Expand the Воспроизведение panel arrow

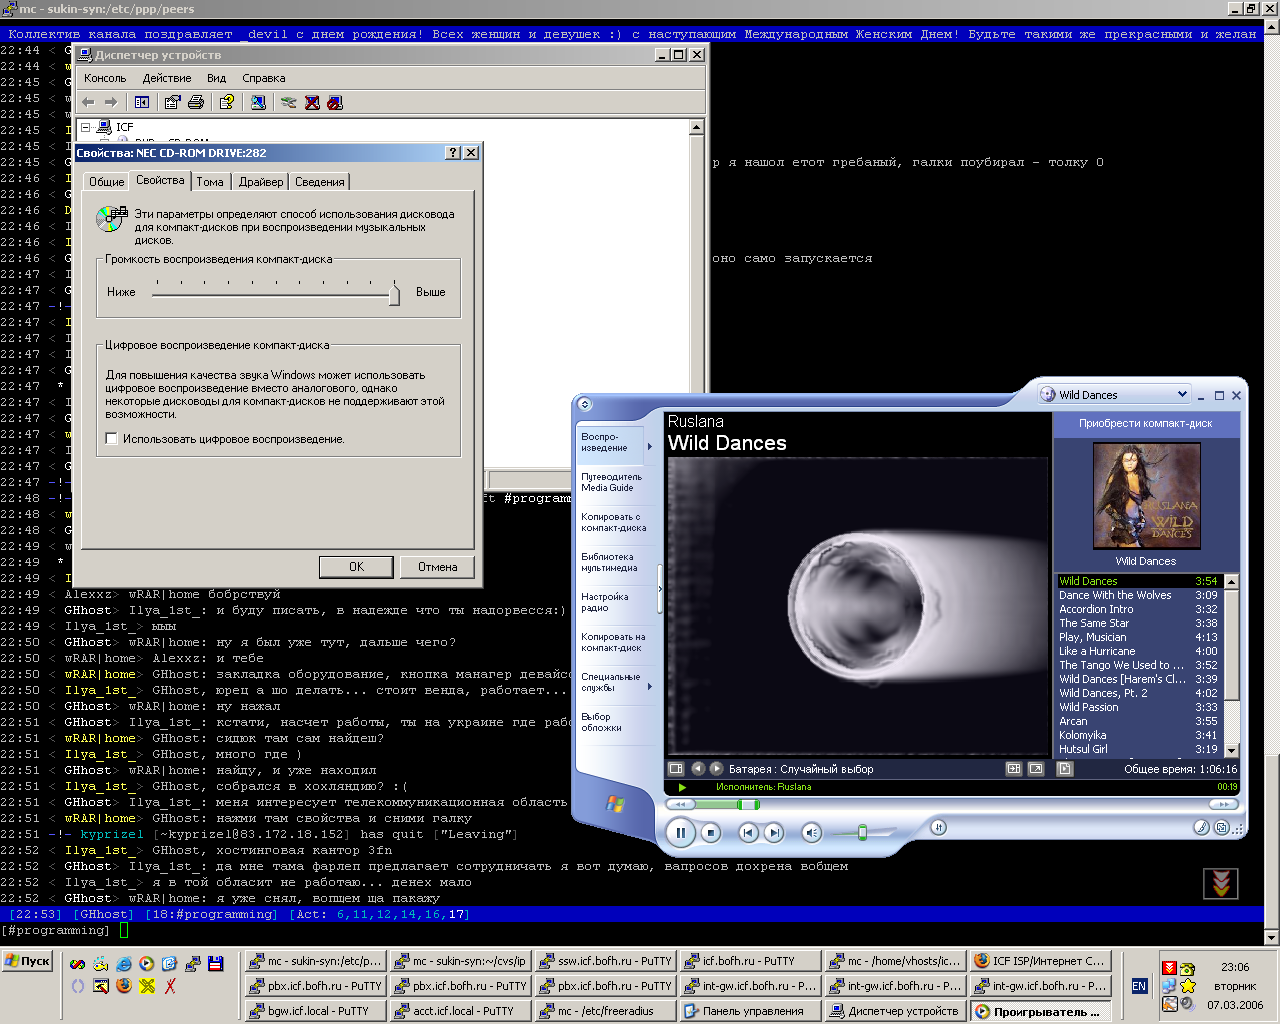(x=650, y=447)
